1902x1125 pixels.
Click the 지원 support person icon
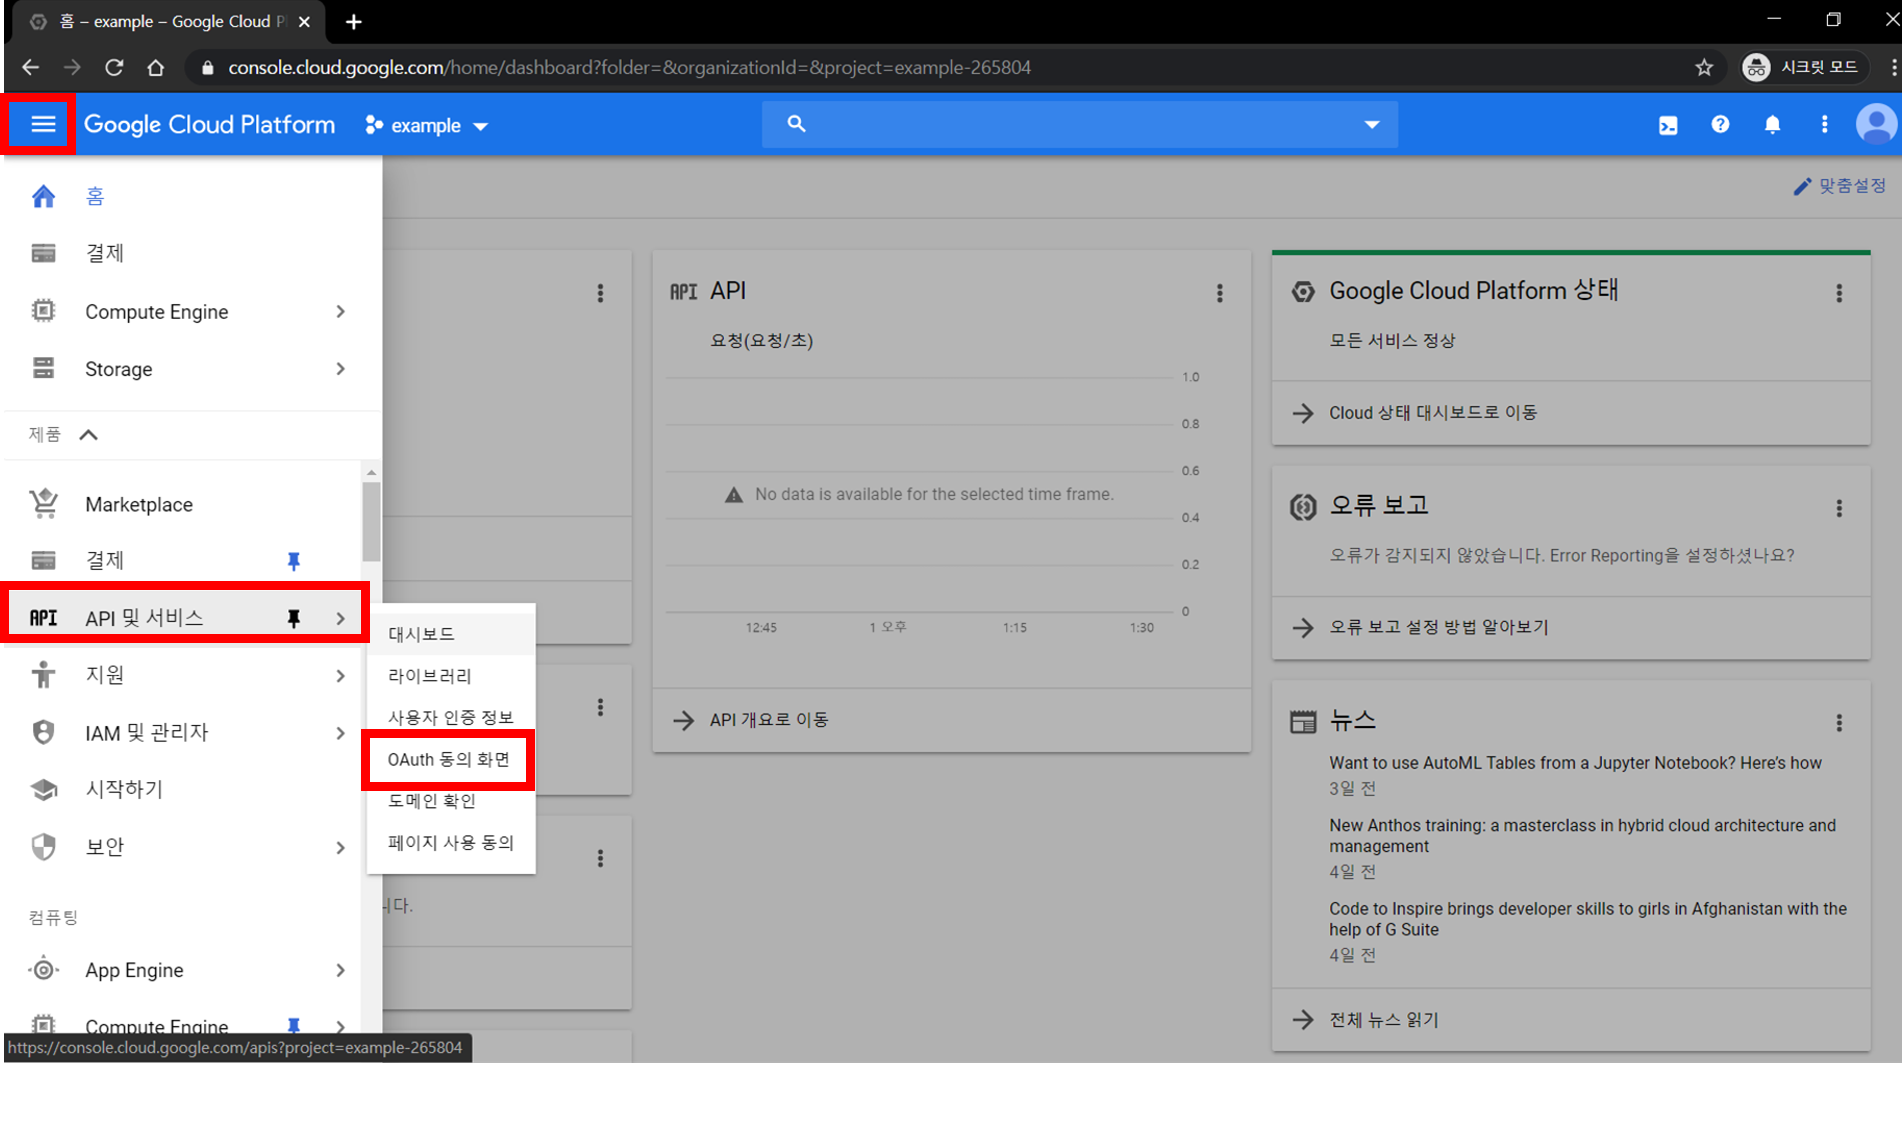[43, 675]
